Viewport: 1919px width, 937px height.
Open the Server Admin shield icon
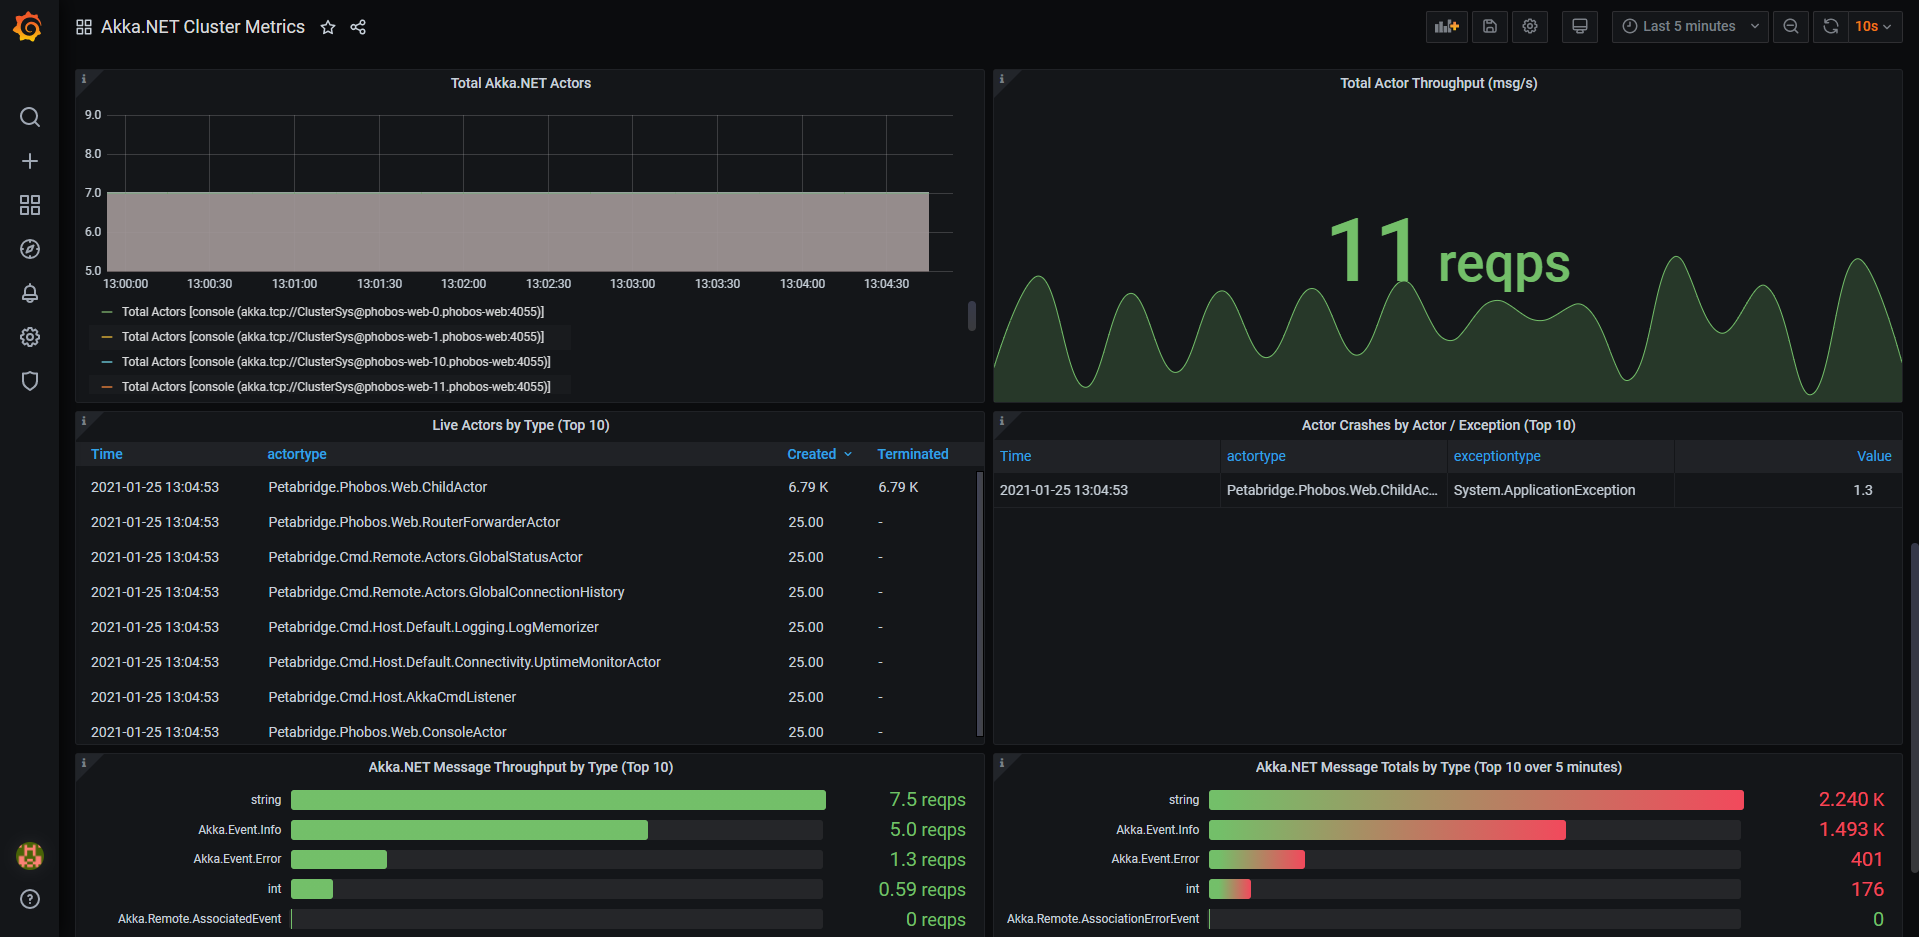tap(30, 381)
